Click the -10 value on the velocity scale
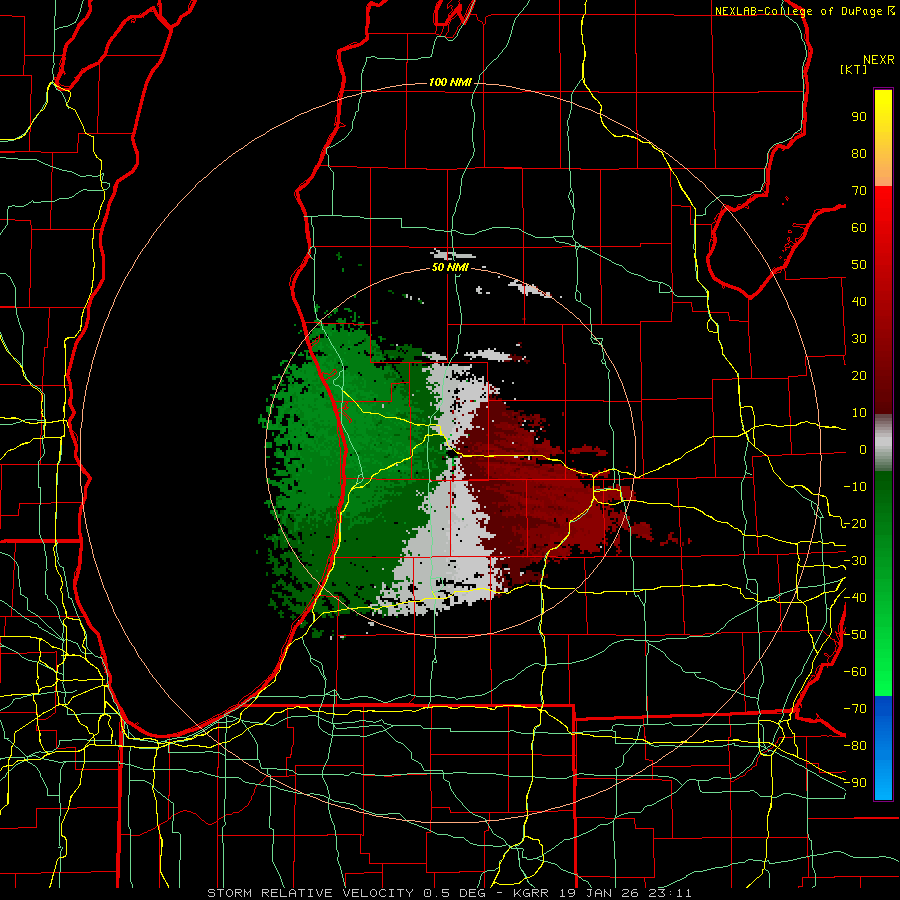The width and height of the screenshot is (900, 900). tap(855, 487)
